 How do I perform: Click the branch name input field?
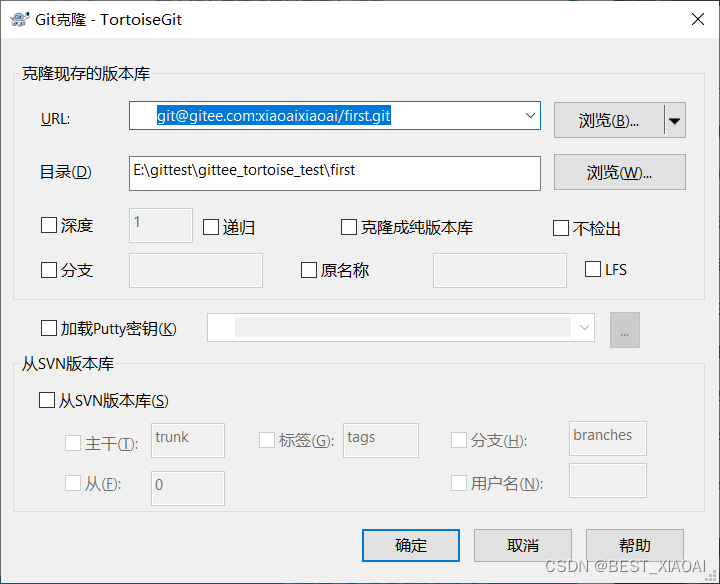click(196, 270)
